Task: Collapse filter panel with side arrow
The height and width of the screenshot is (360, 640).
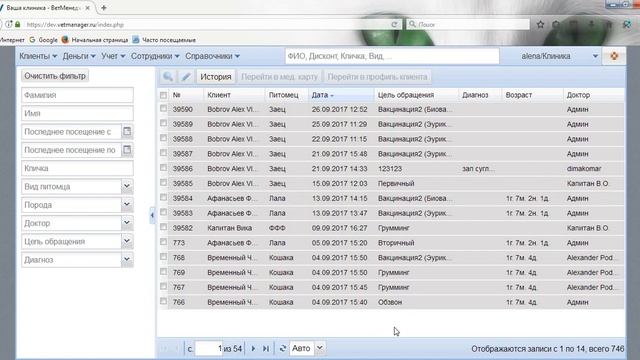Action: coord(152,215)
